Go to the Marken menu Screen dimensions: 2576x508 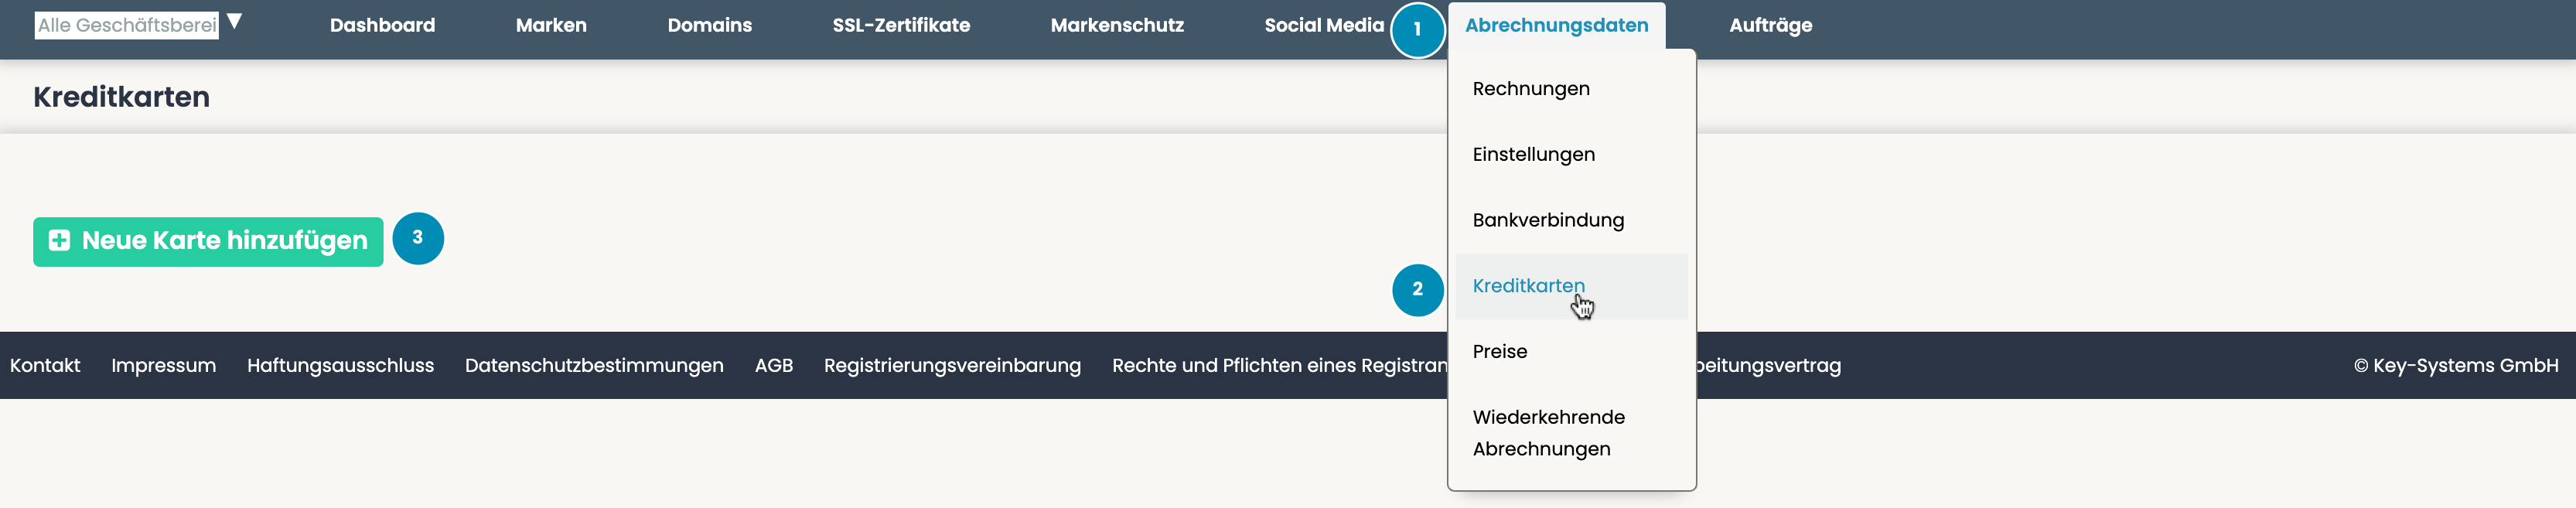coord(551,25)
